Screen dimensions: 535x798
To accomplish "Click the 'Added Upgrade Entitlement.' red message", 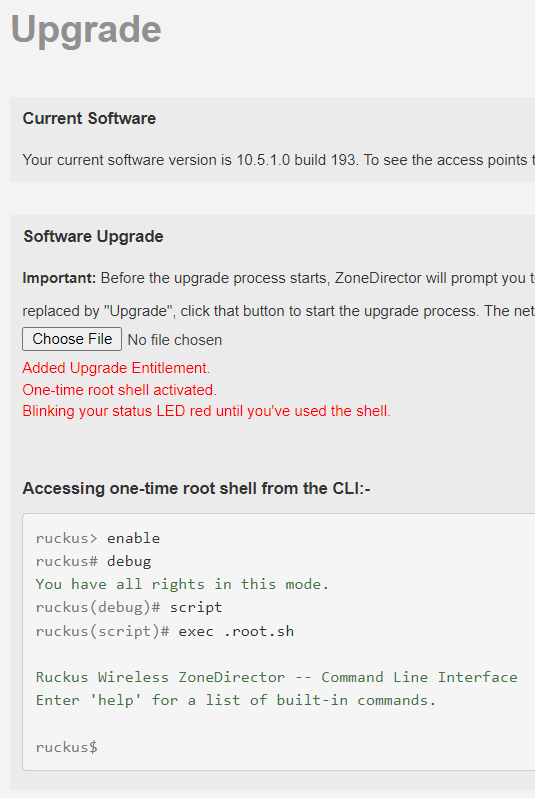I will [116, 368].
